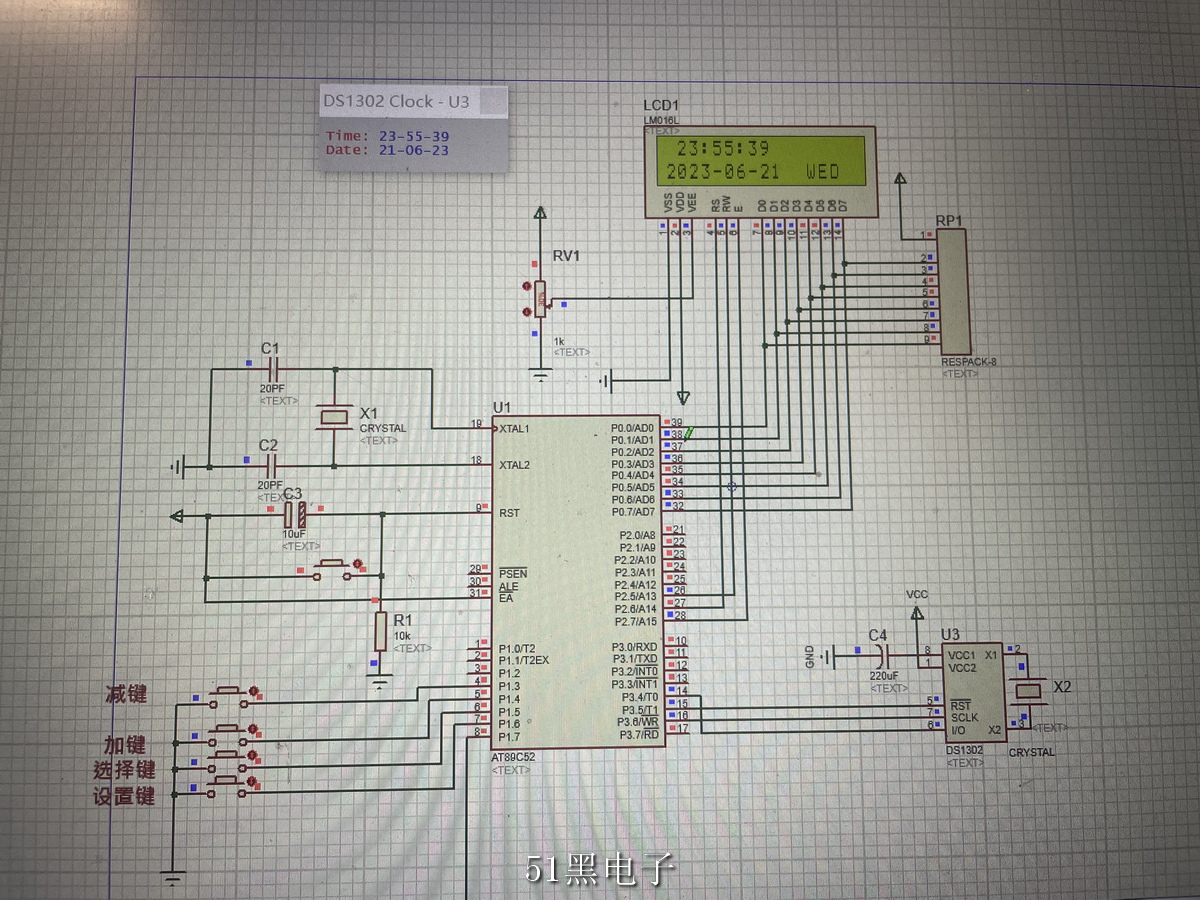Click the 加键 label text

pyautogui.click(x=126, y=744)
